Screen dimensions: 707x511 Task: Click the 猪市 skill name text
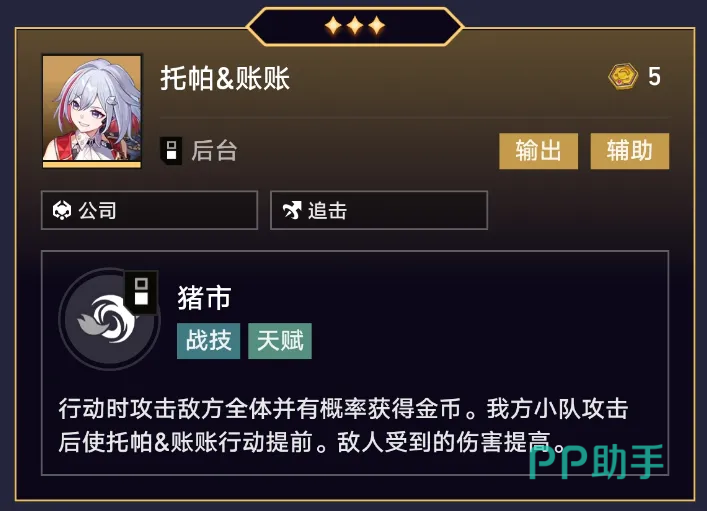204,298
